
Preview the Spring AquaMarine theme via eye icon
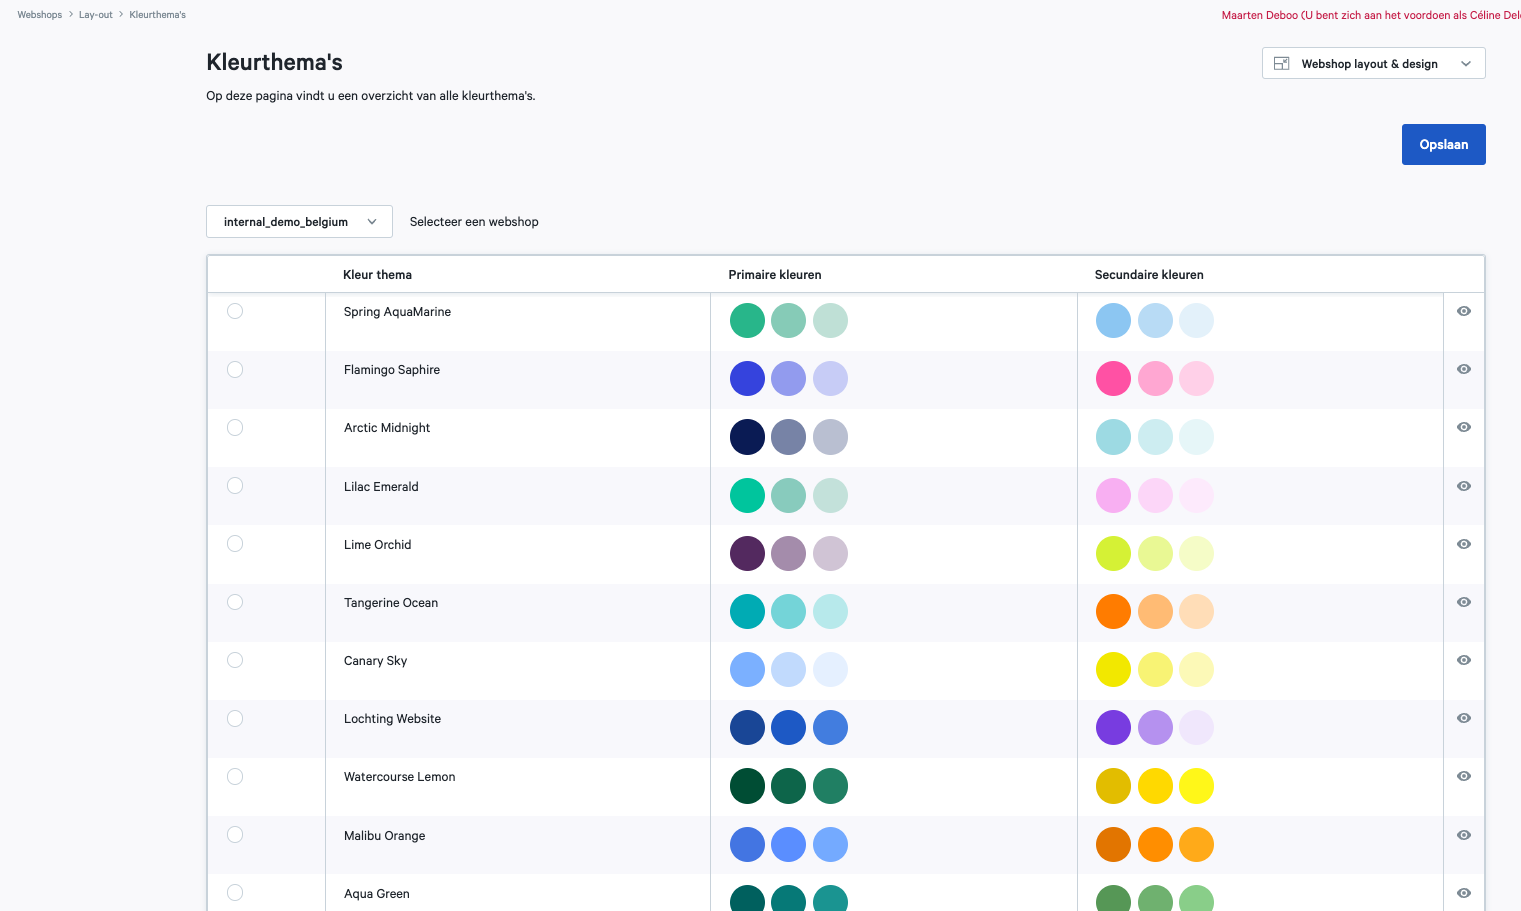[1463, 311]
